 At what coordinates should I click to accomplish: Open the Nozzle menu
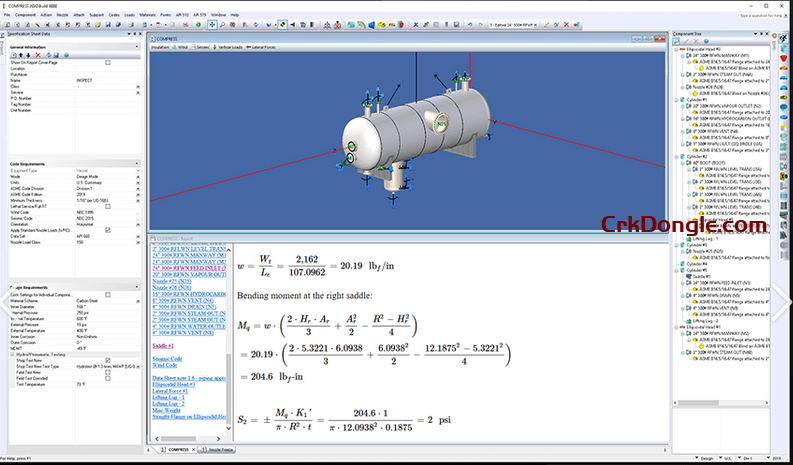(x=62, y=15)
